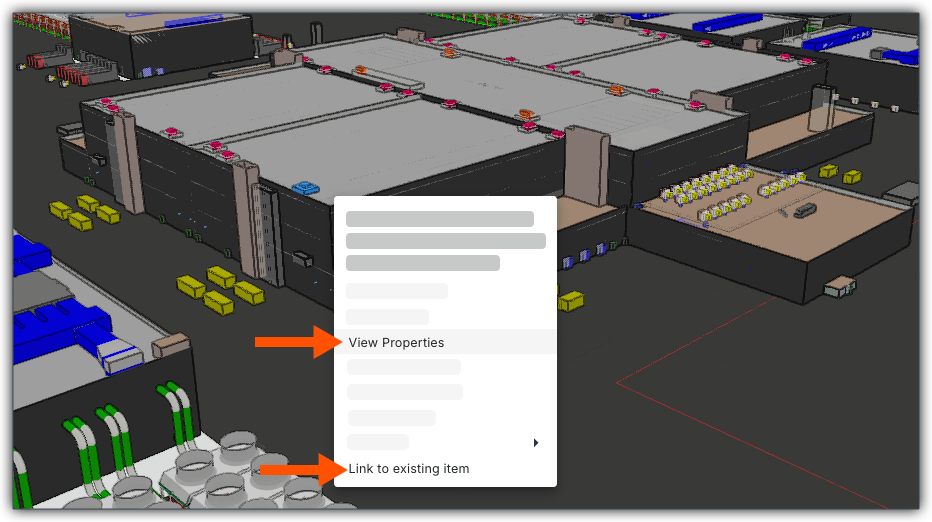Image resolution: width=932 pixels, height=522 pixels.
Task: Expand submenu arrow in the context menu
Action: pos(536,443)
